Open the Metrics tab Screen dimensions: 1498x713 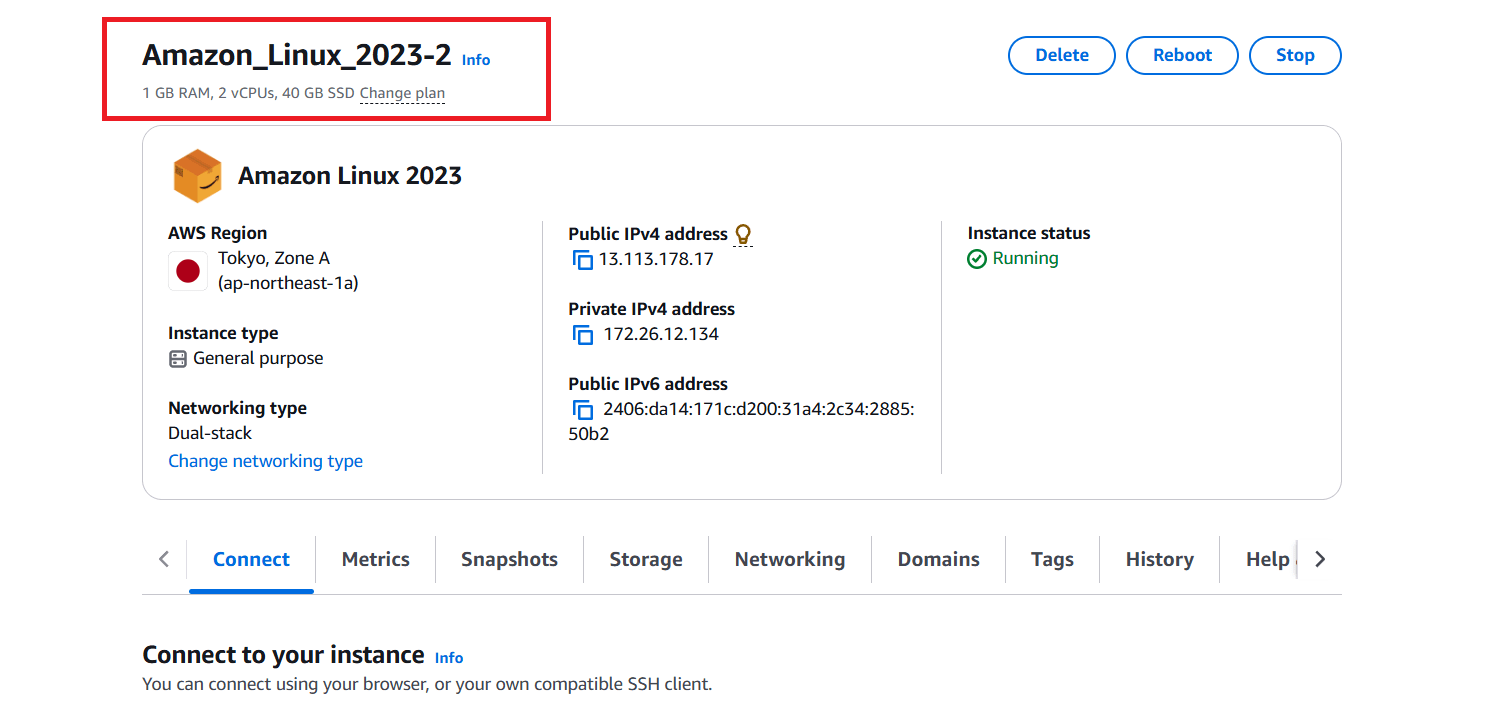[x=376, y=560]
